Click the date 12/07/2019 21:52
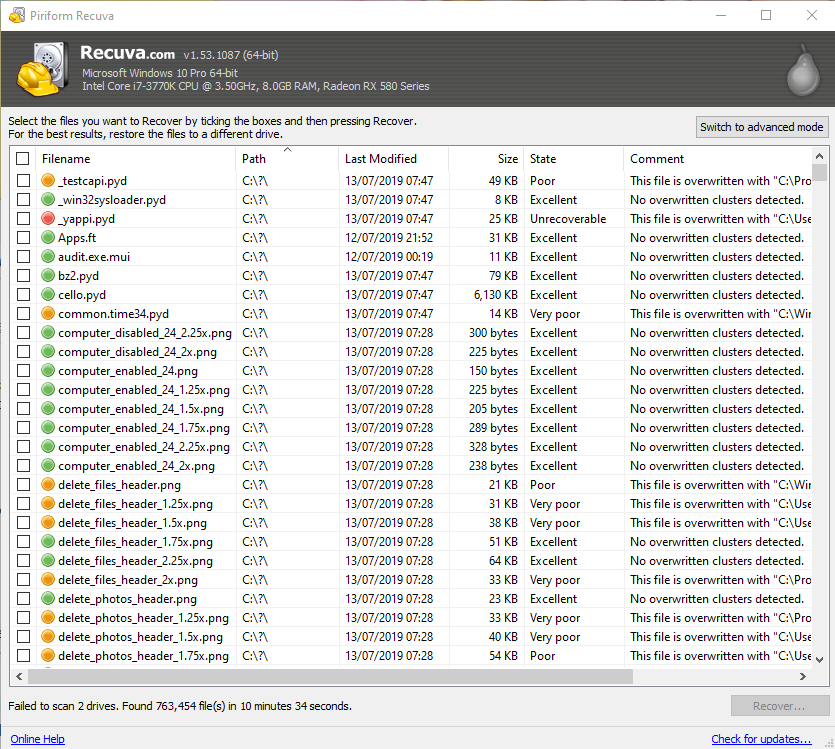 pos(389,237)
